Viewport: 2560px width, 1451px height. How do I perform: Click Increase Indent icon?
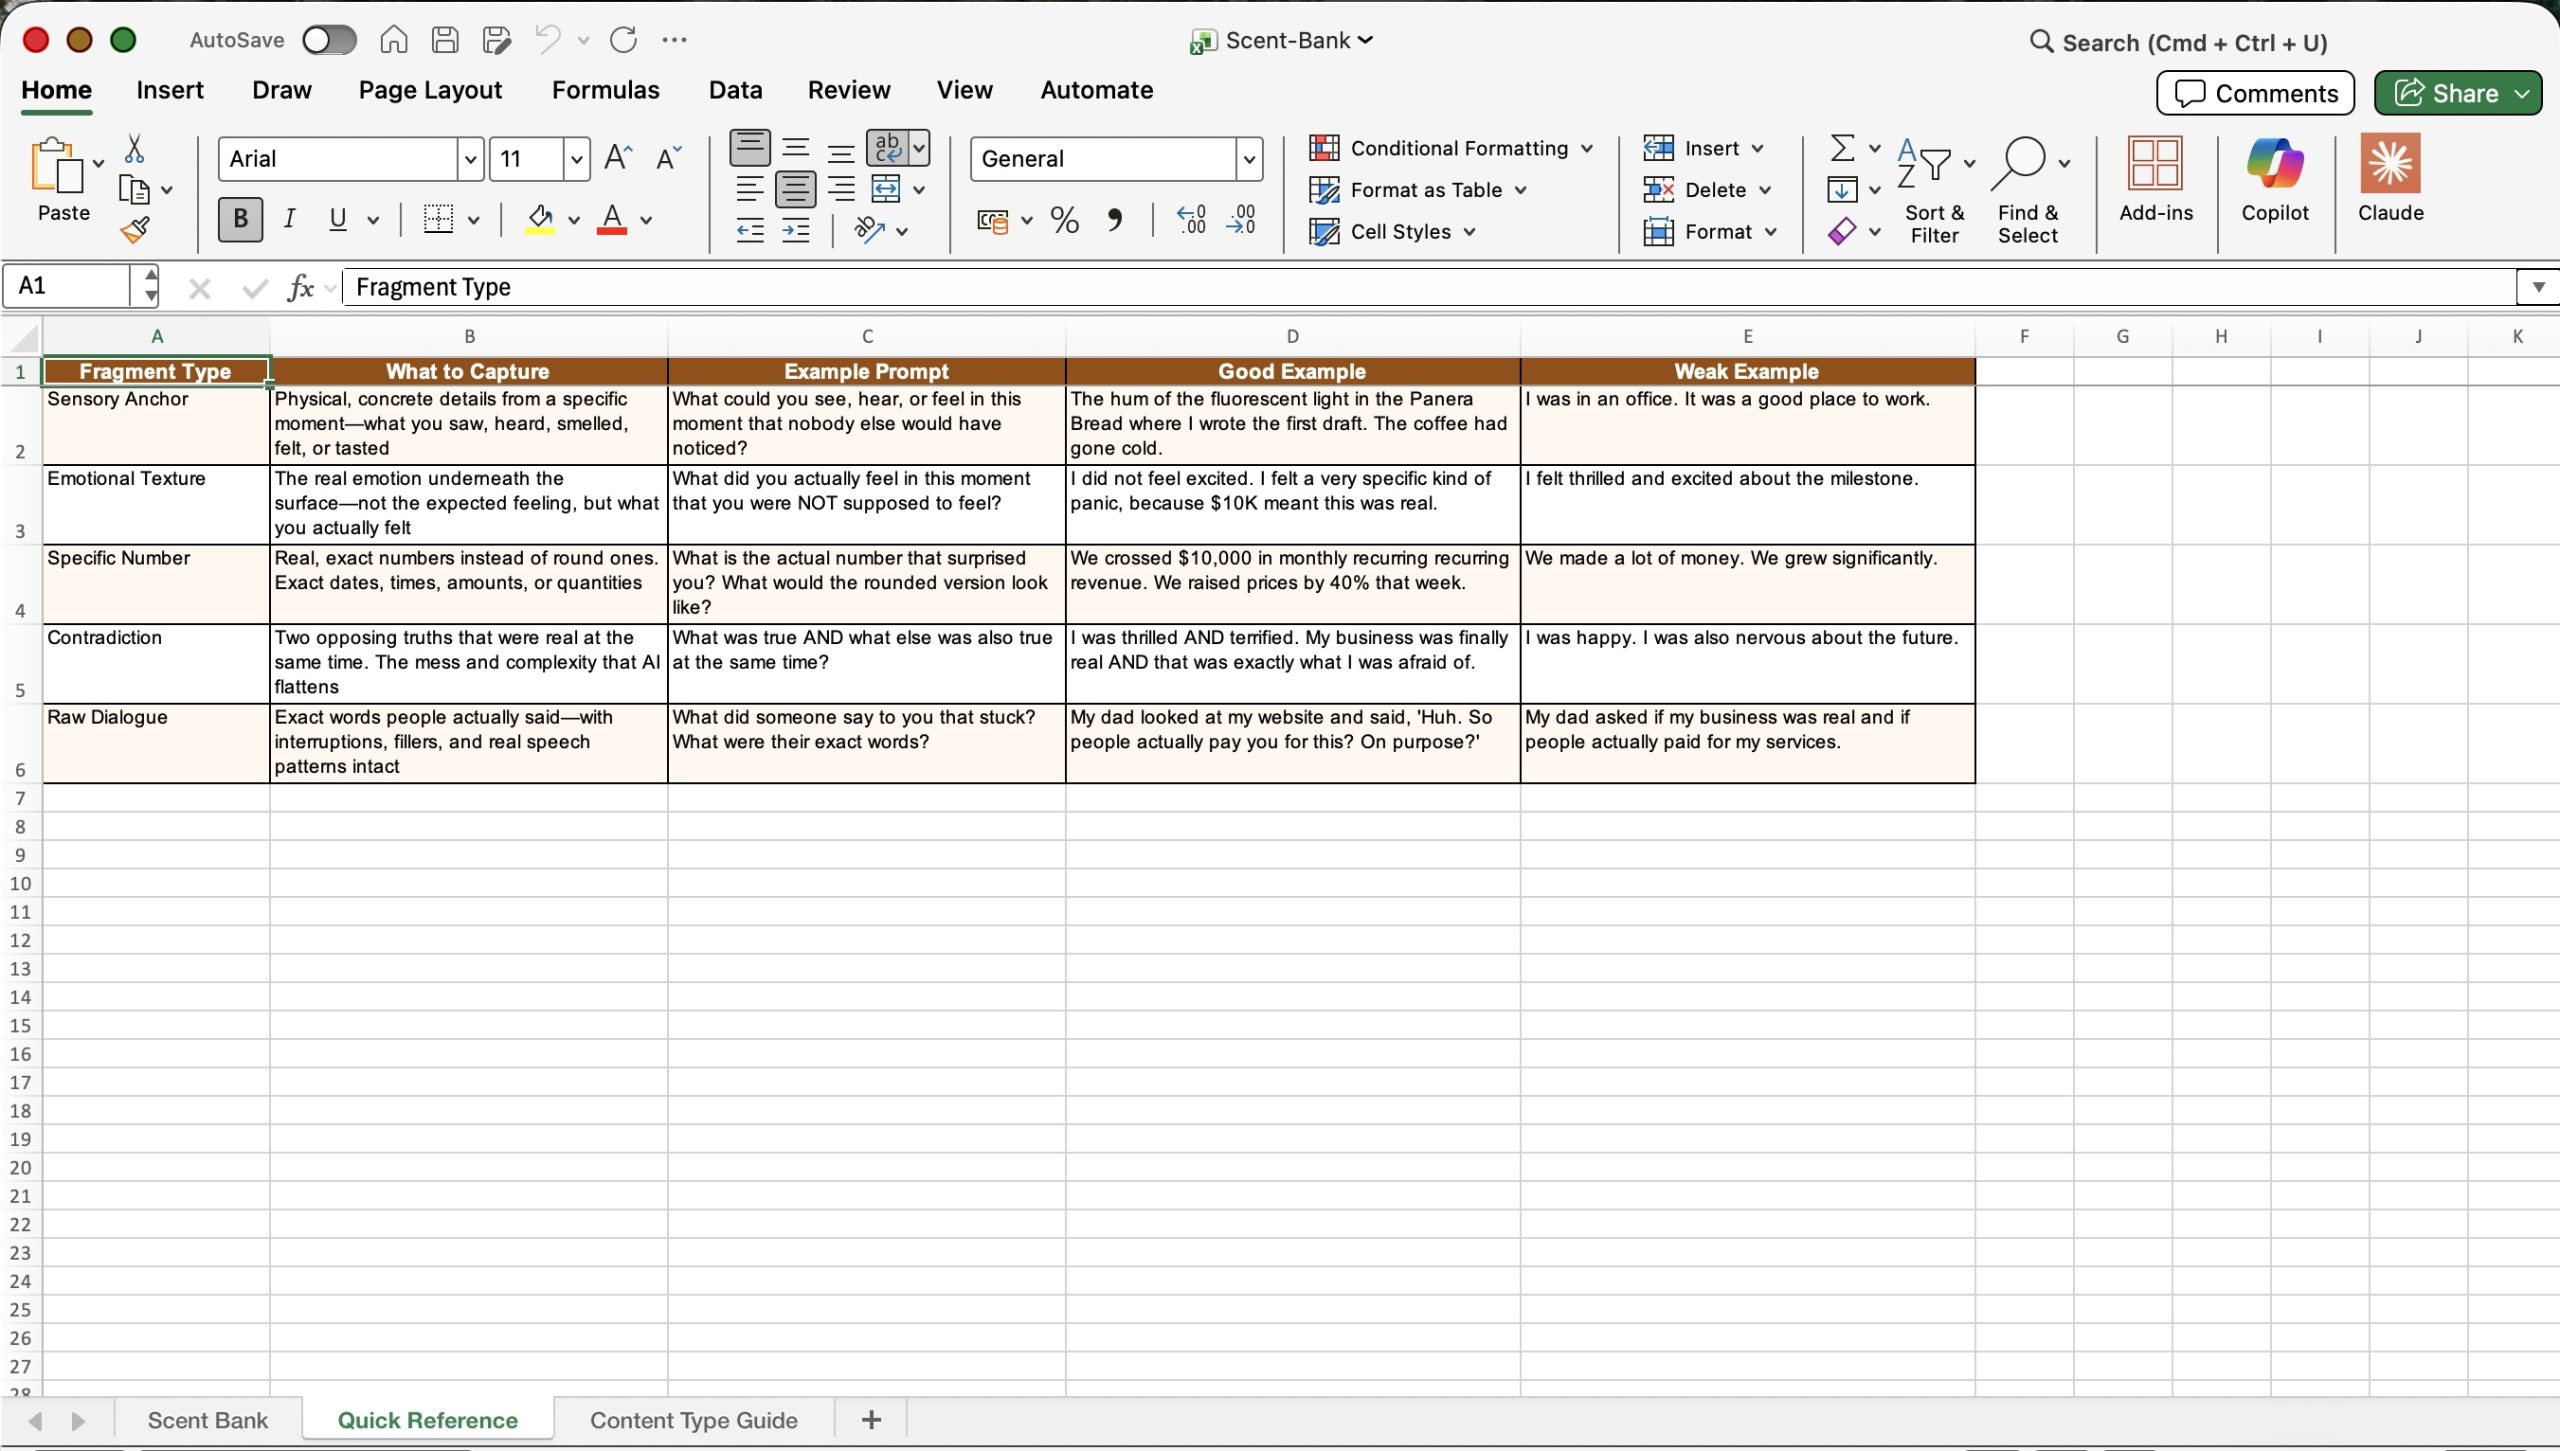796,232
